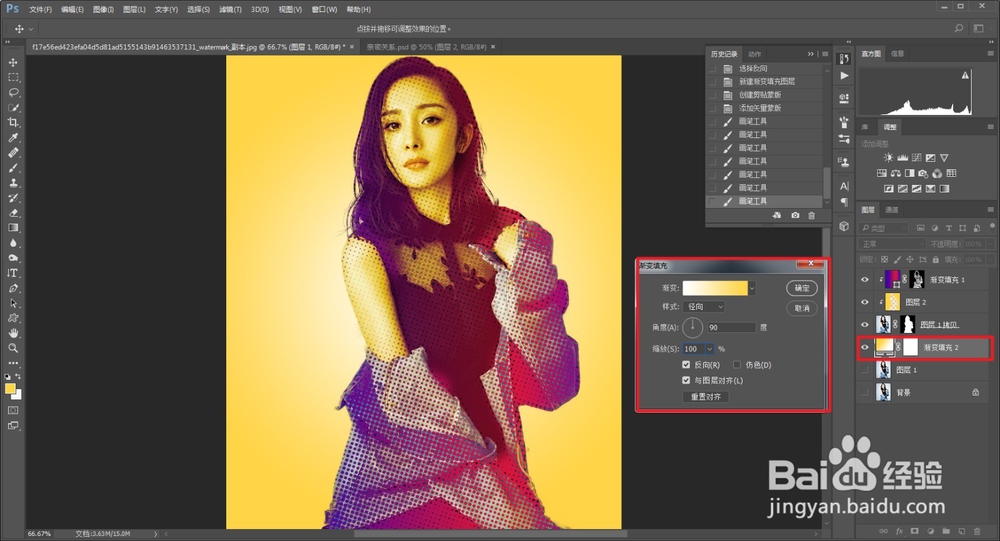
Task: Select the Gradient tool in the toolbox
Action: (13, 228)
